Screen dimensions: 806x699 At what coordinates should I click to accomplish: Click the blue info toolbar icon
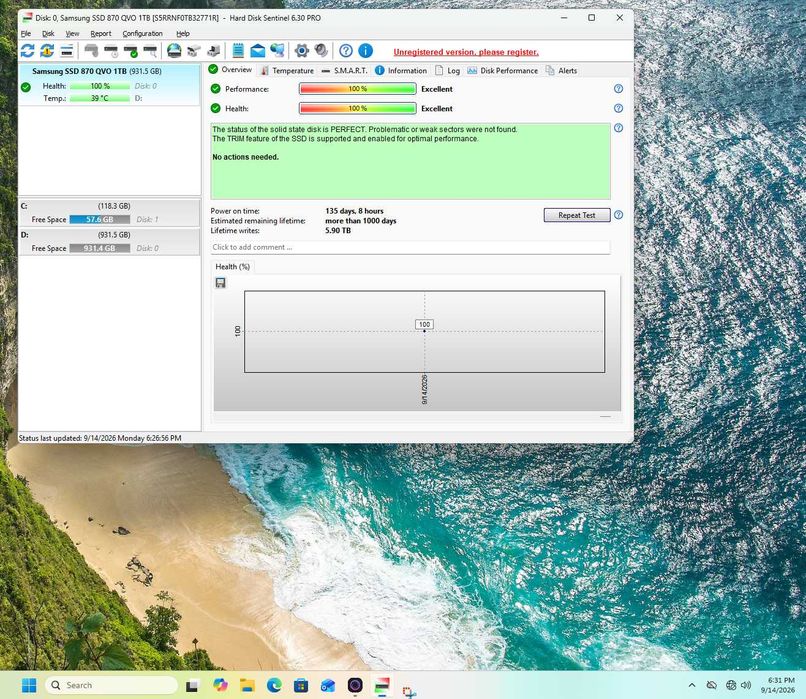point(365,50)
